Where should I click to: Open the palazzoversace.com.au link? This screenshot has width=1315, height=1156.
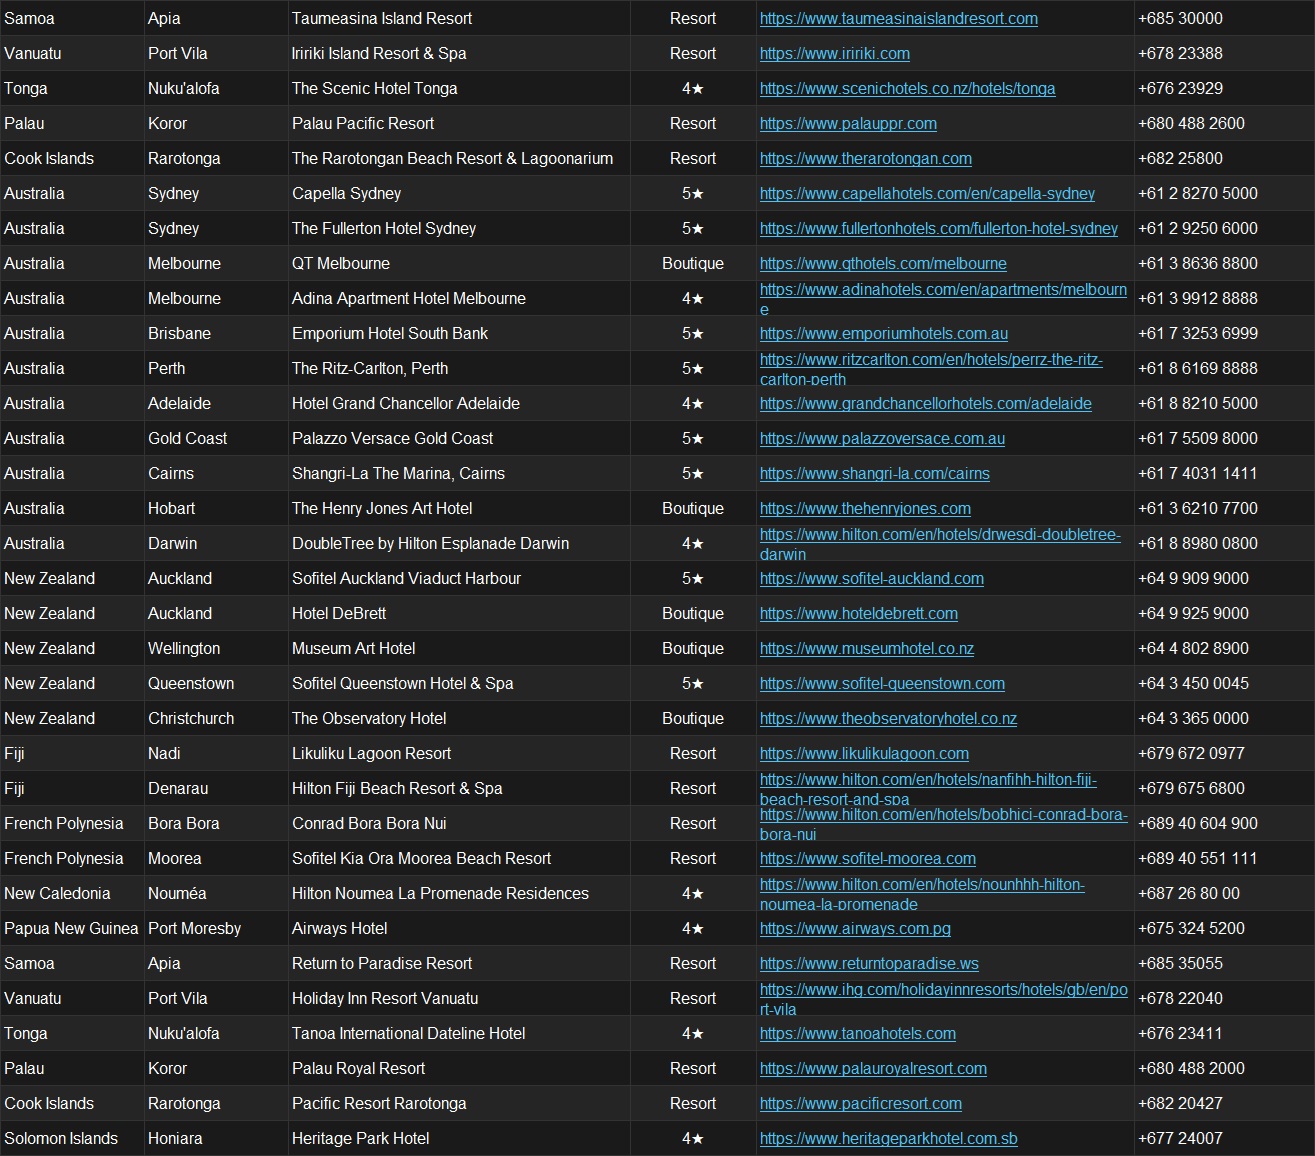[882, 438]
